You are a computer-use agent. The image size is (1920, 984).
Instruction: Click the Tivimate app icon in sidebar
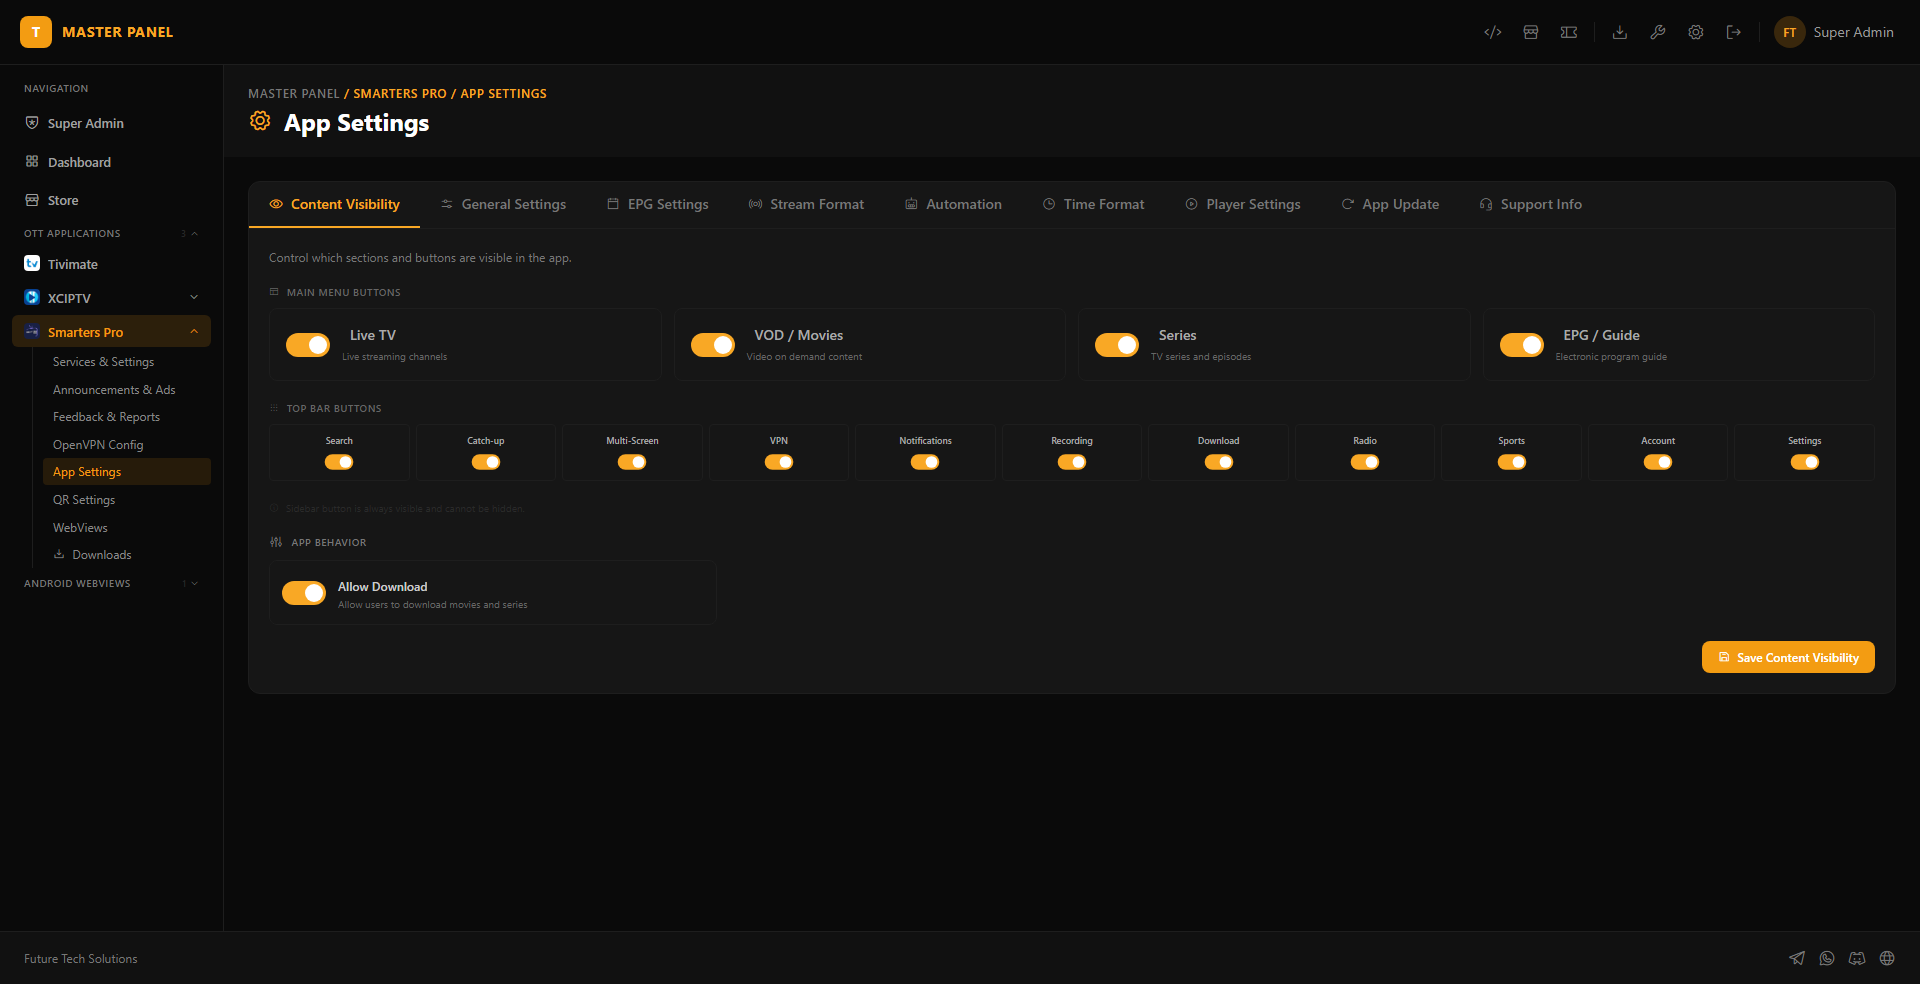coord(32,263)
